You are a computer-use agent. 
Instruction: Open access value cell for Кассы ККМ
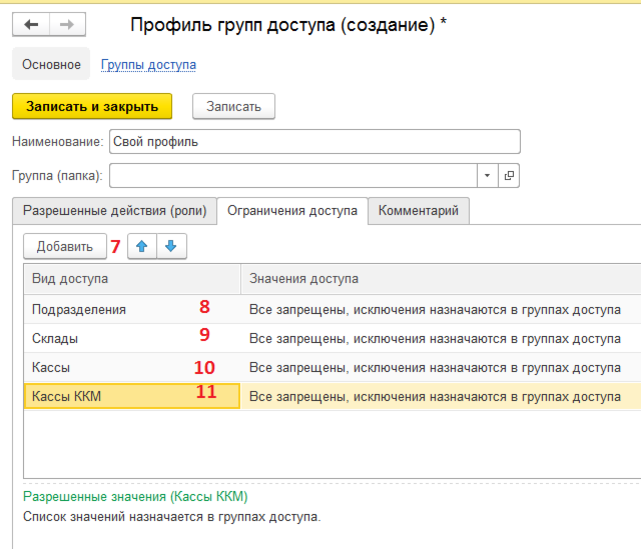coord(441,396)
